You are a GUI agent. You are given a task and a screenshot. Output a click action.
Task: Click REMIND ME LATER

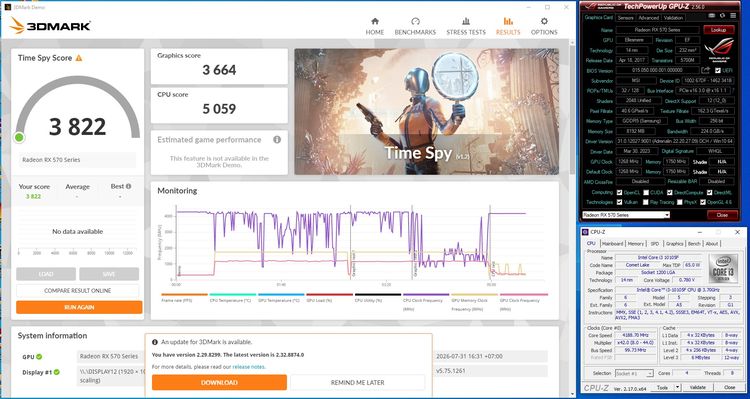coord(357,382)
